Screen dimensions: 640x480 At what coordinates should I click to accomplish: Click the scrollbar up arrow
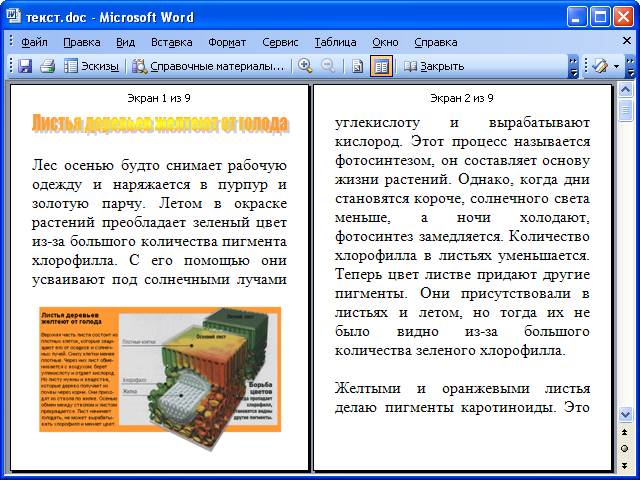[625, 89]
